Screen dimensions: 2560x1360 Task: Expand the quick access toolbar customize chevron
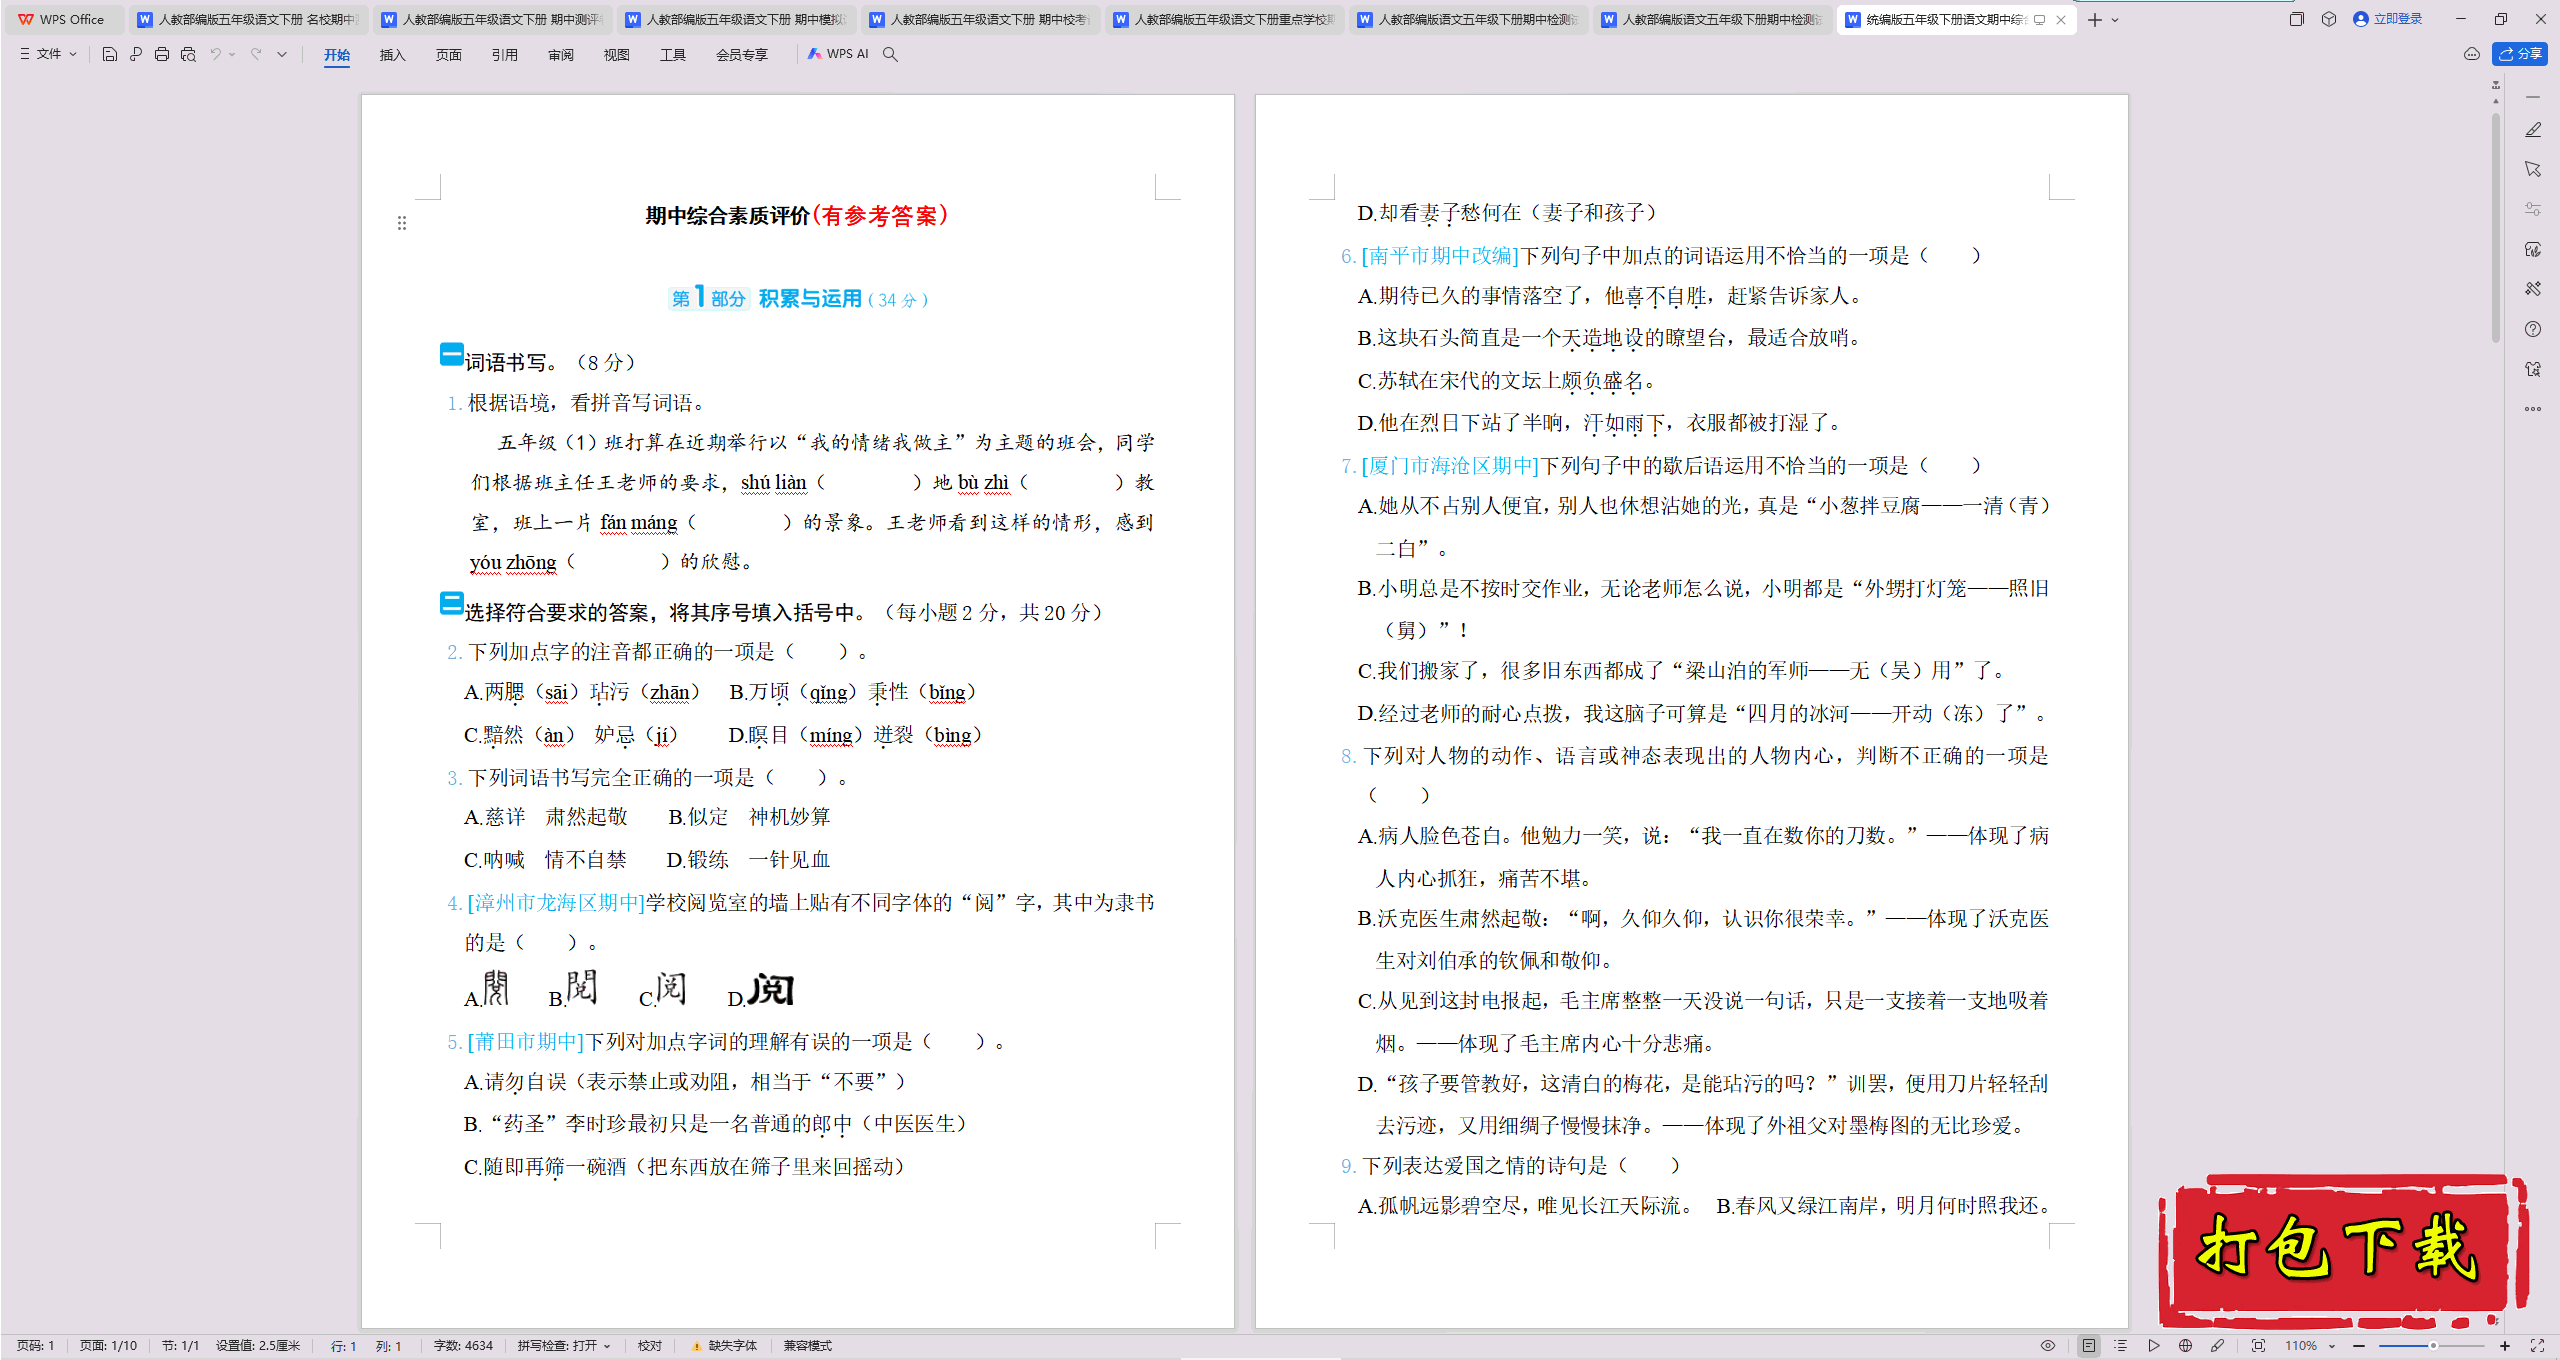pyautogui.click(x=282, y=54)
